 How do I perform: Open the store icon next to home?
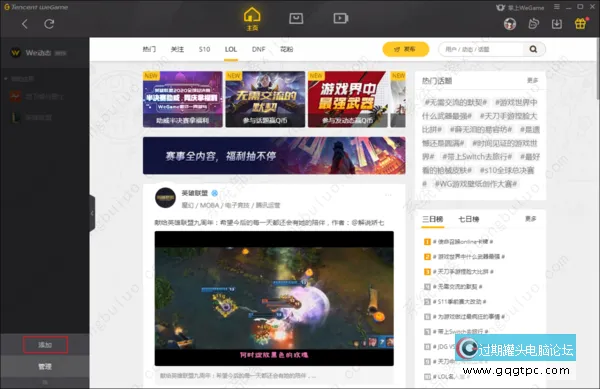(296, 18)
